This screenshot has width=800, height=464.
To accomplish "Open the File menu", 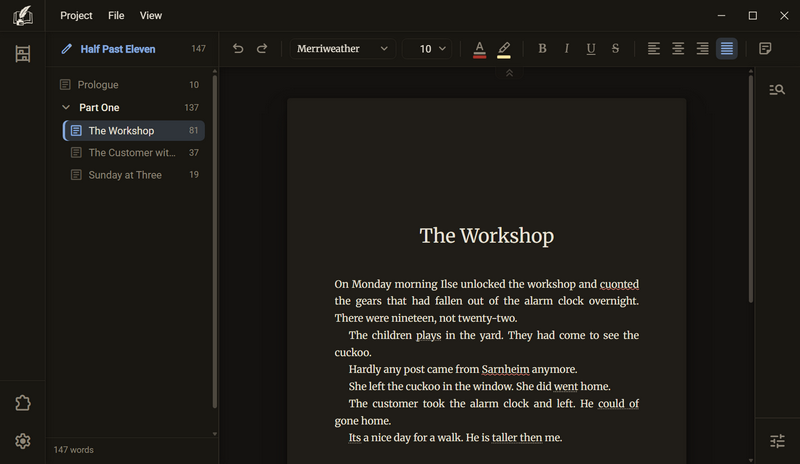I will [116, 16].
